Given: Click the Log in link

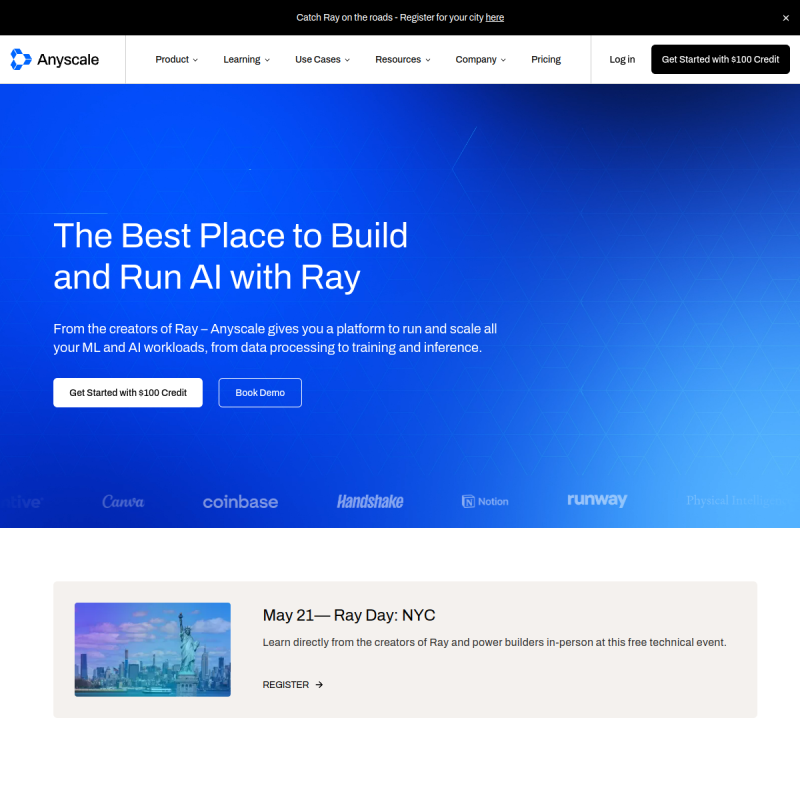Looking at the screenshot, I should point(622,60).
